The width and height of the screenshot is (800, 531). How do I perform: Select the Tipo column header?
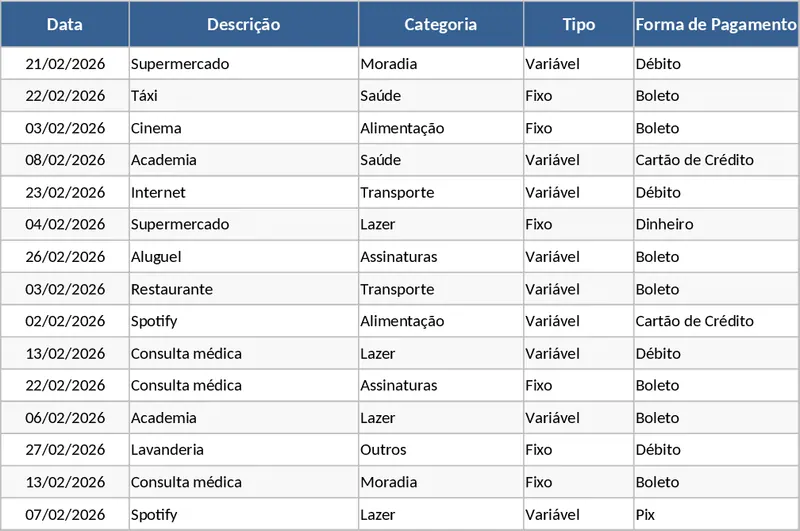tap(578, 25)
